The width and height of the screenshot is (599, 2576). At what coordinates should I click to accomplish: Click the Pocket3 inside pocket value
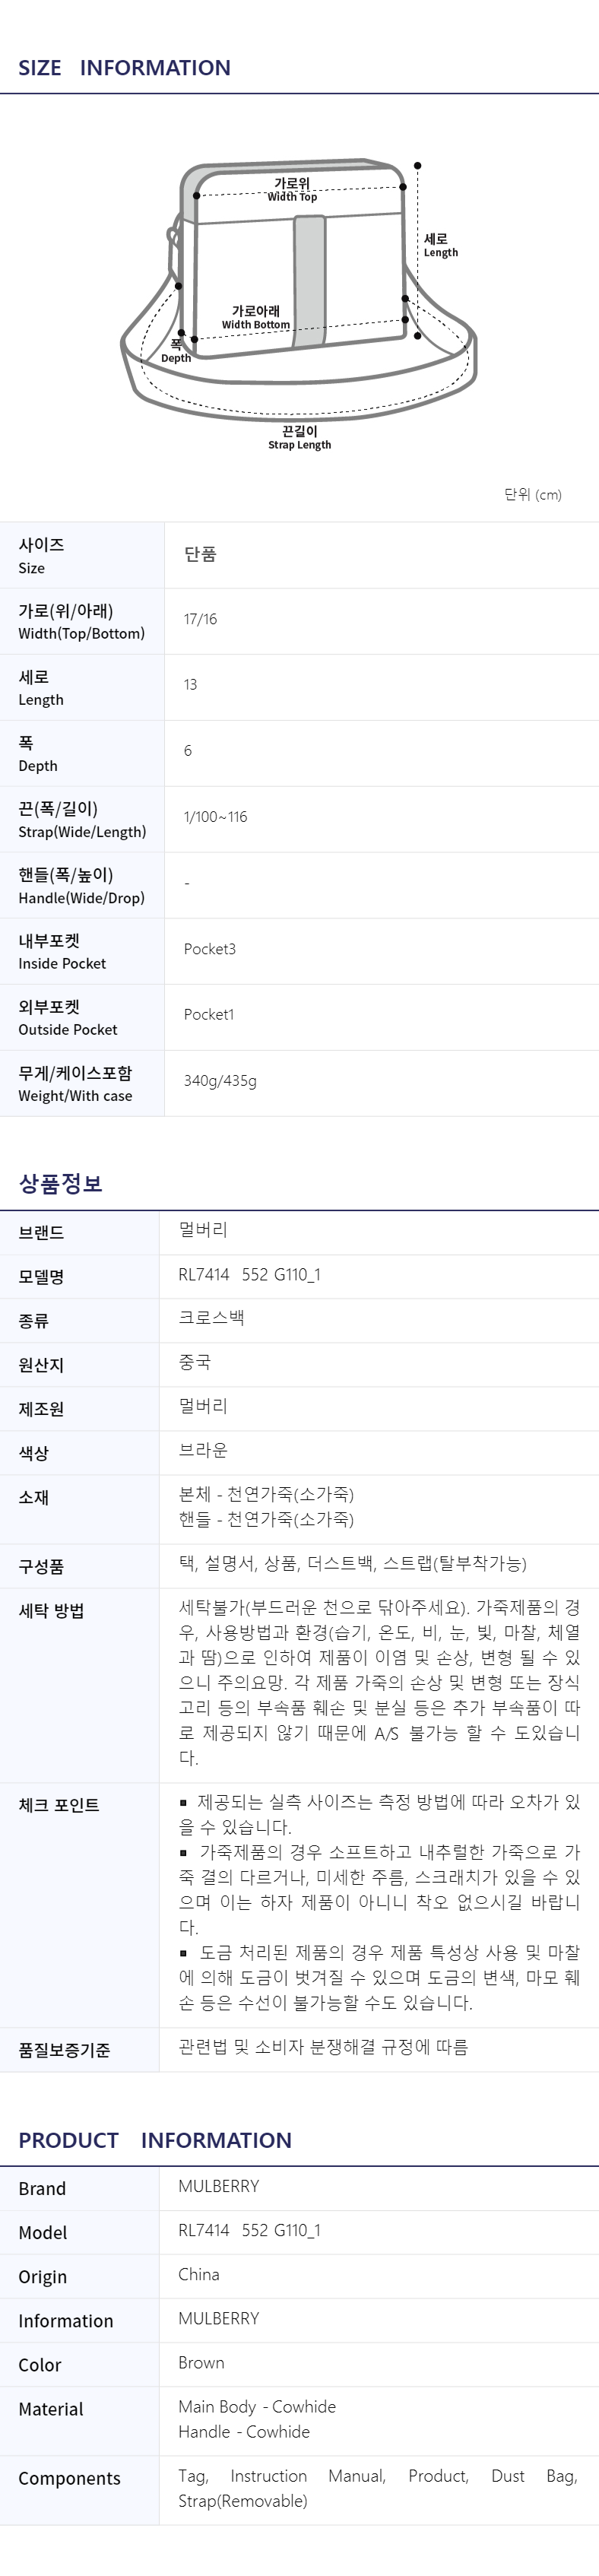tap(210, 949)
